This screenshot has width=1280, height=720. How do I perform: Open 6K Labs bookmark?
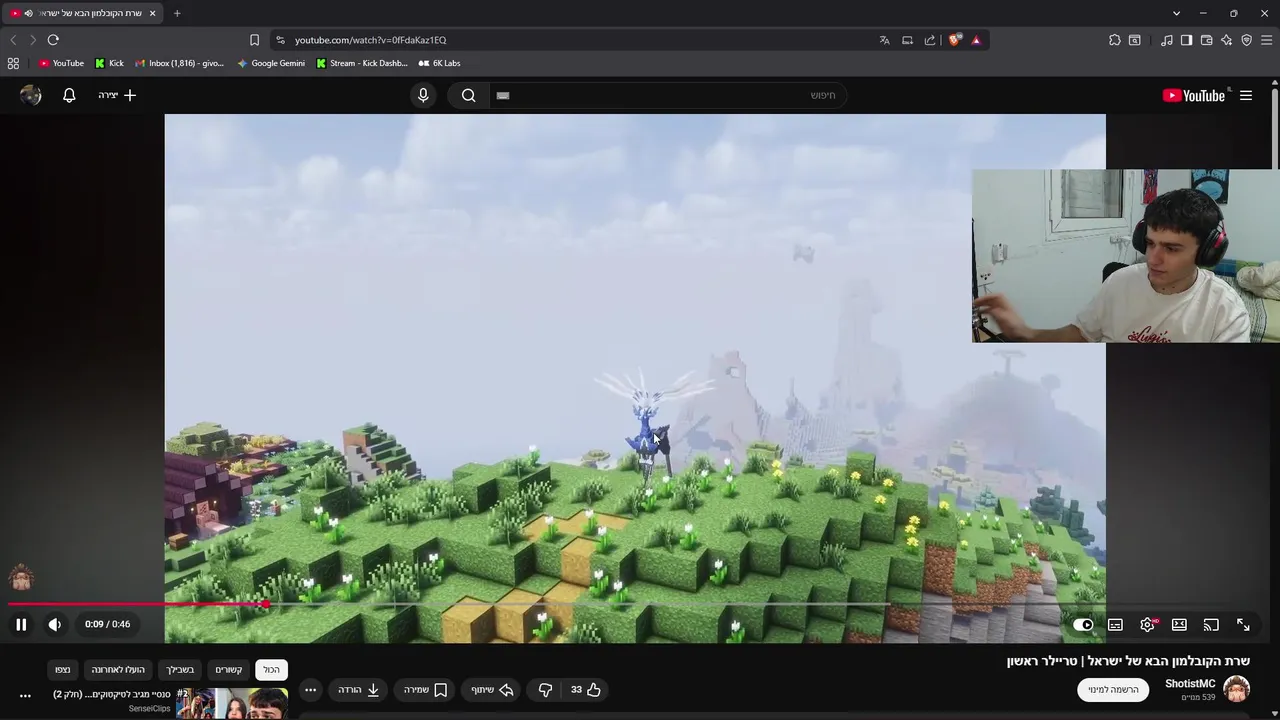(439, 63)
